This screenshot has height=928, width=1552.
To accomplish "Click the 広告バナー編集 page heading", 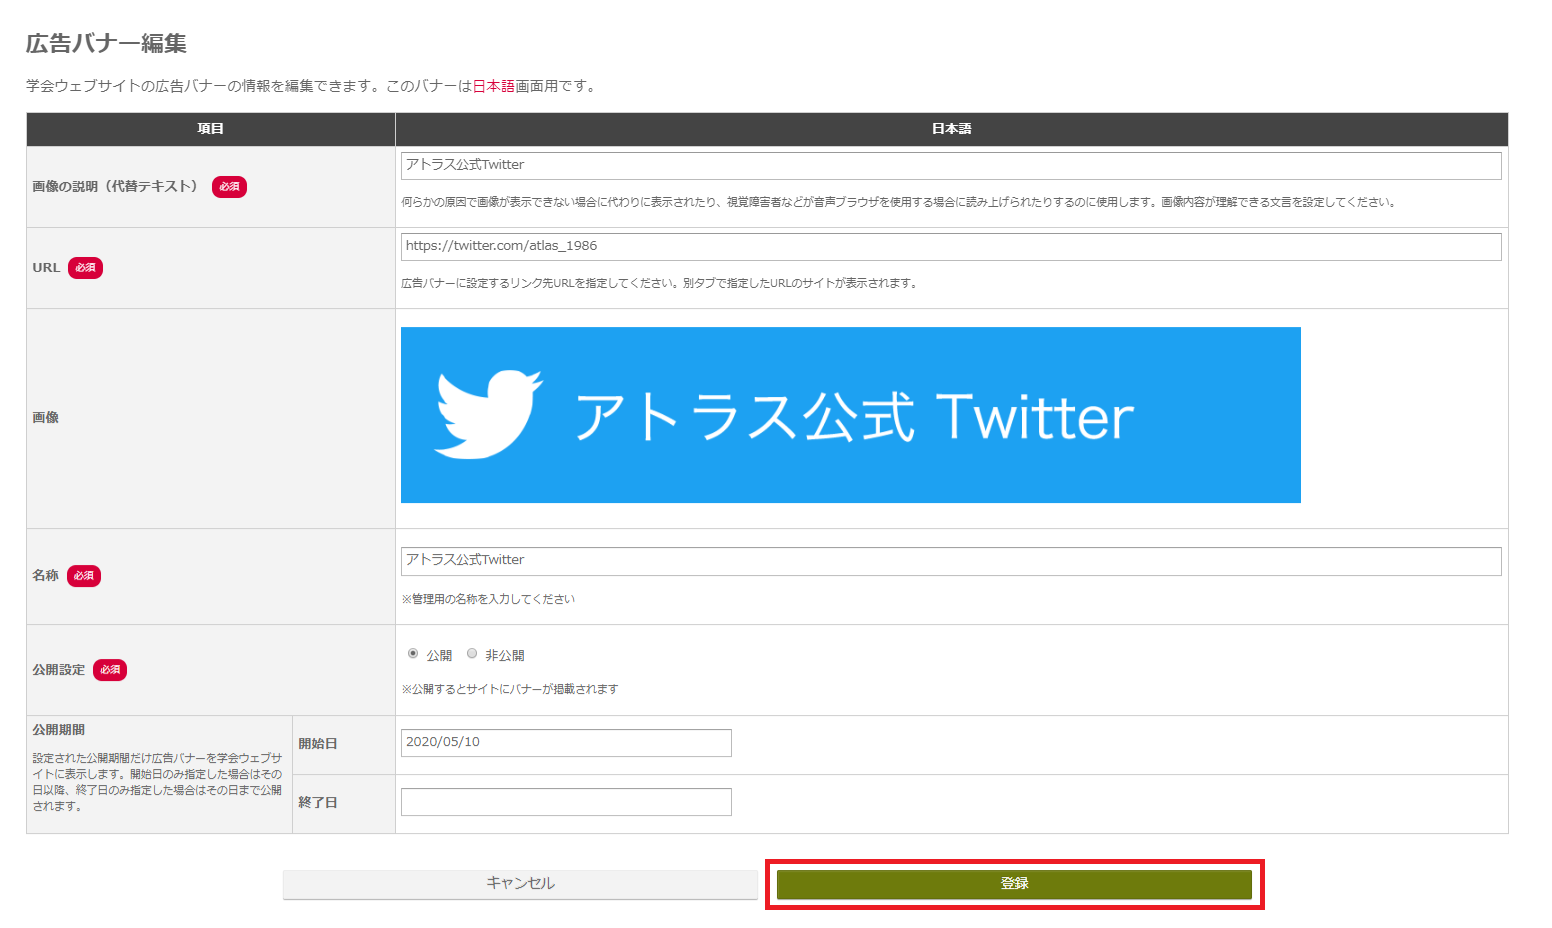I will pos(107,44).
